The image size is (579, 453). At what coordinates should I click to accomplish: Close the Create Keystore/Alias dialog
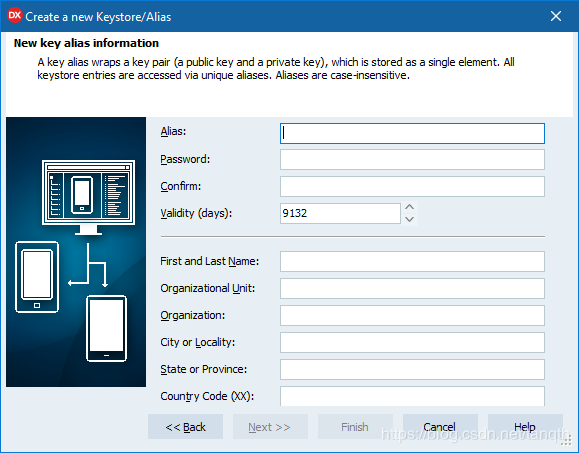pyautogui.click(x=556, y=16)
